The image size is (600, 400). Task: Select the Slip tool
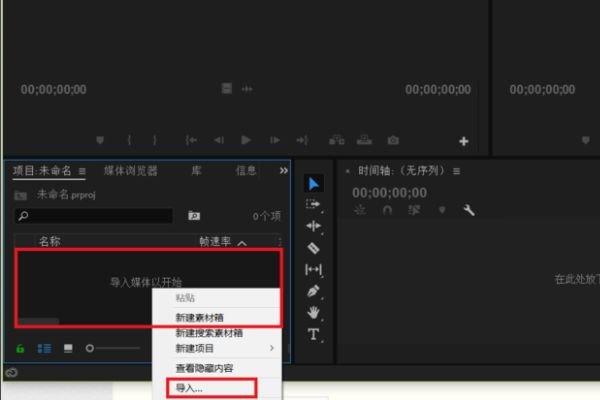pyautogui.click(x=313, y=269)
